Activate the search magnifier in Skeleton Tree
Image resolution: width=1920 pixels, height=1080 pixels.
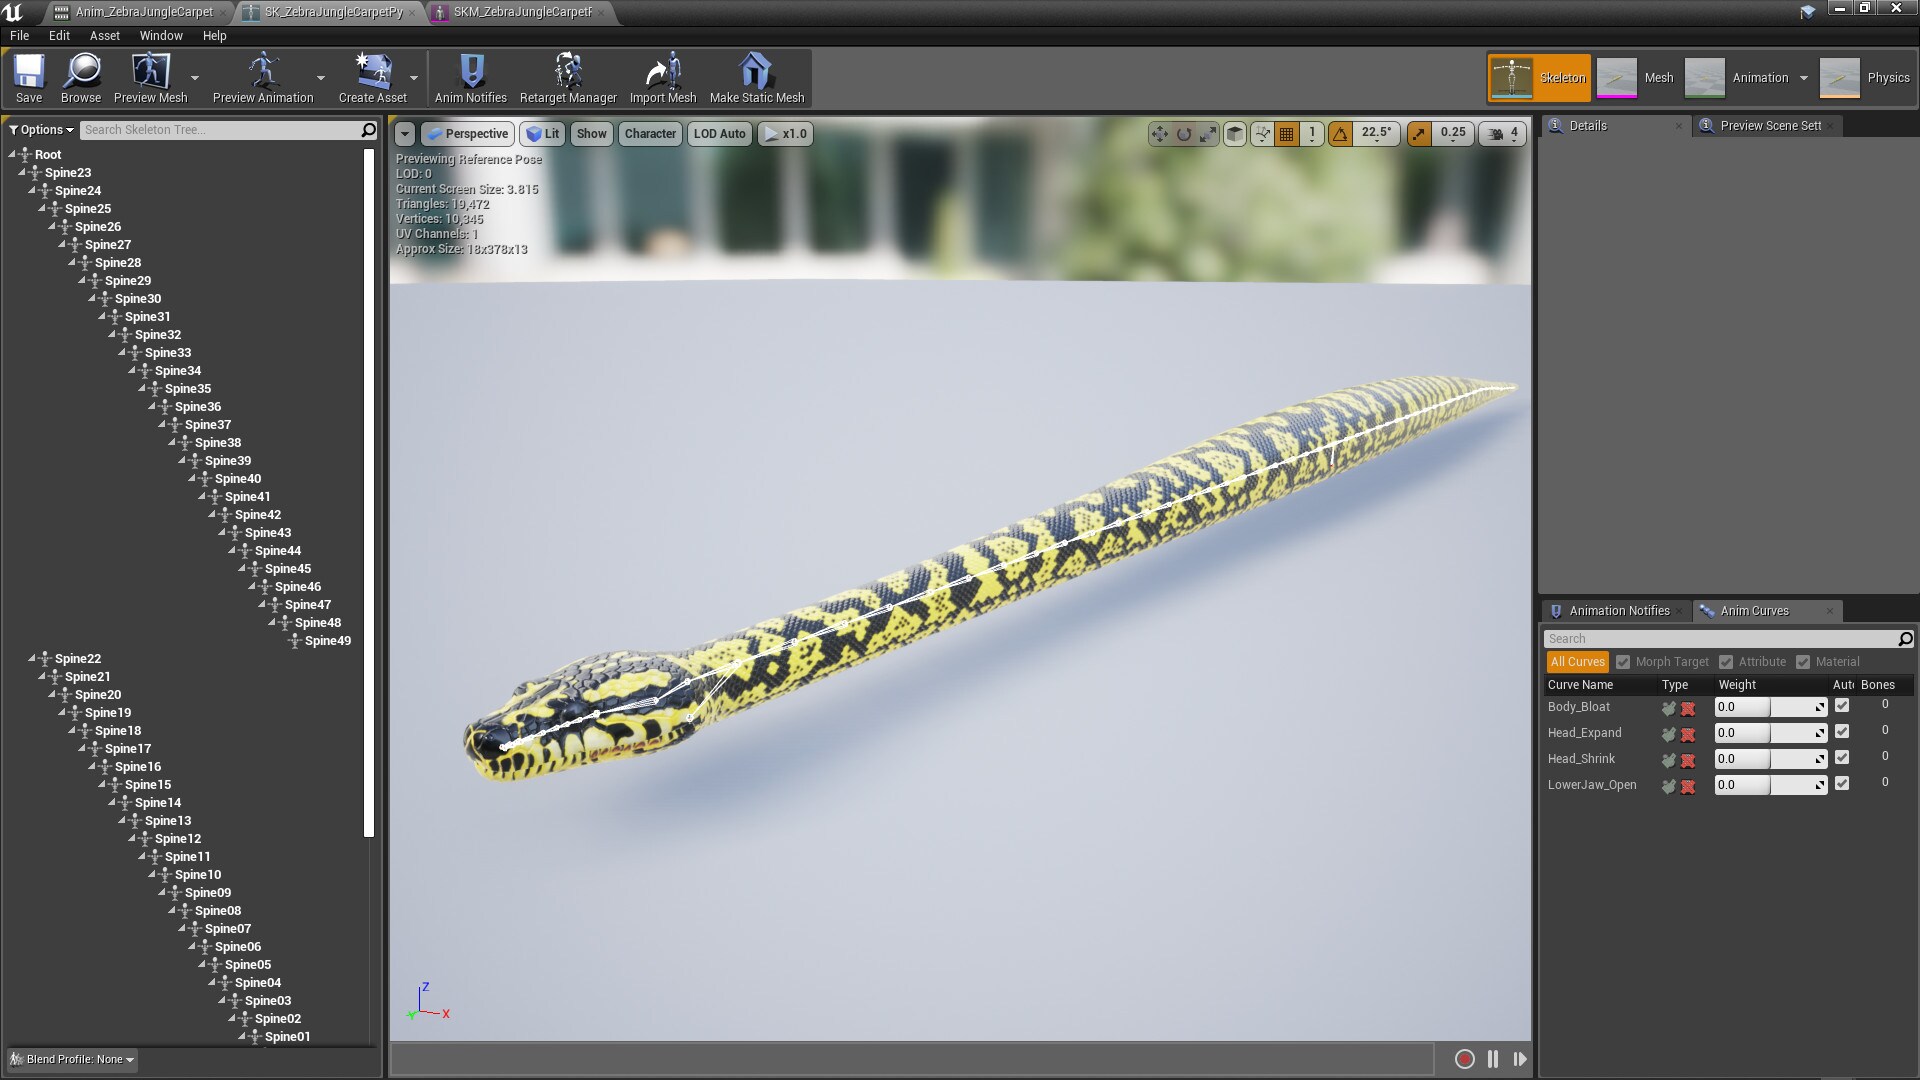point(369,129)
